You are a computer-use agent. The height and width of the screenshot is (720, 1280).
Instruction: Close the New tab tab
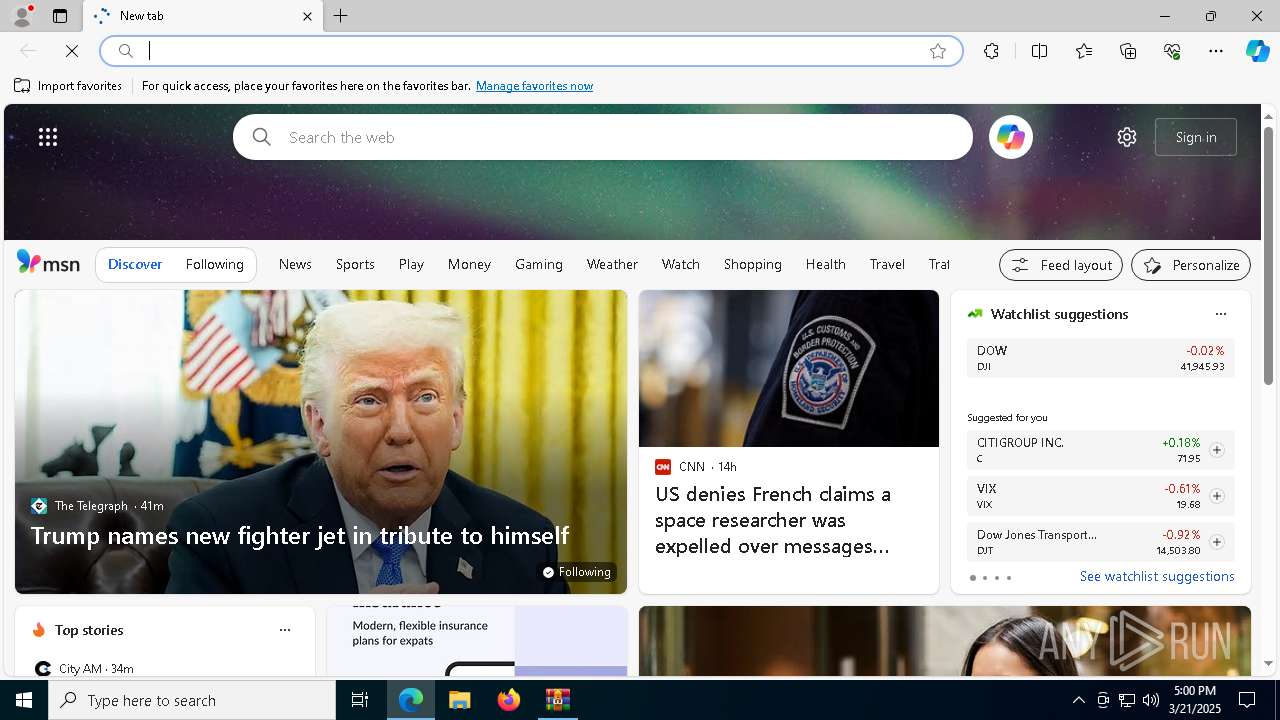tap(307, 16)
